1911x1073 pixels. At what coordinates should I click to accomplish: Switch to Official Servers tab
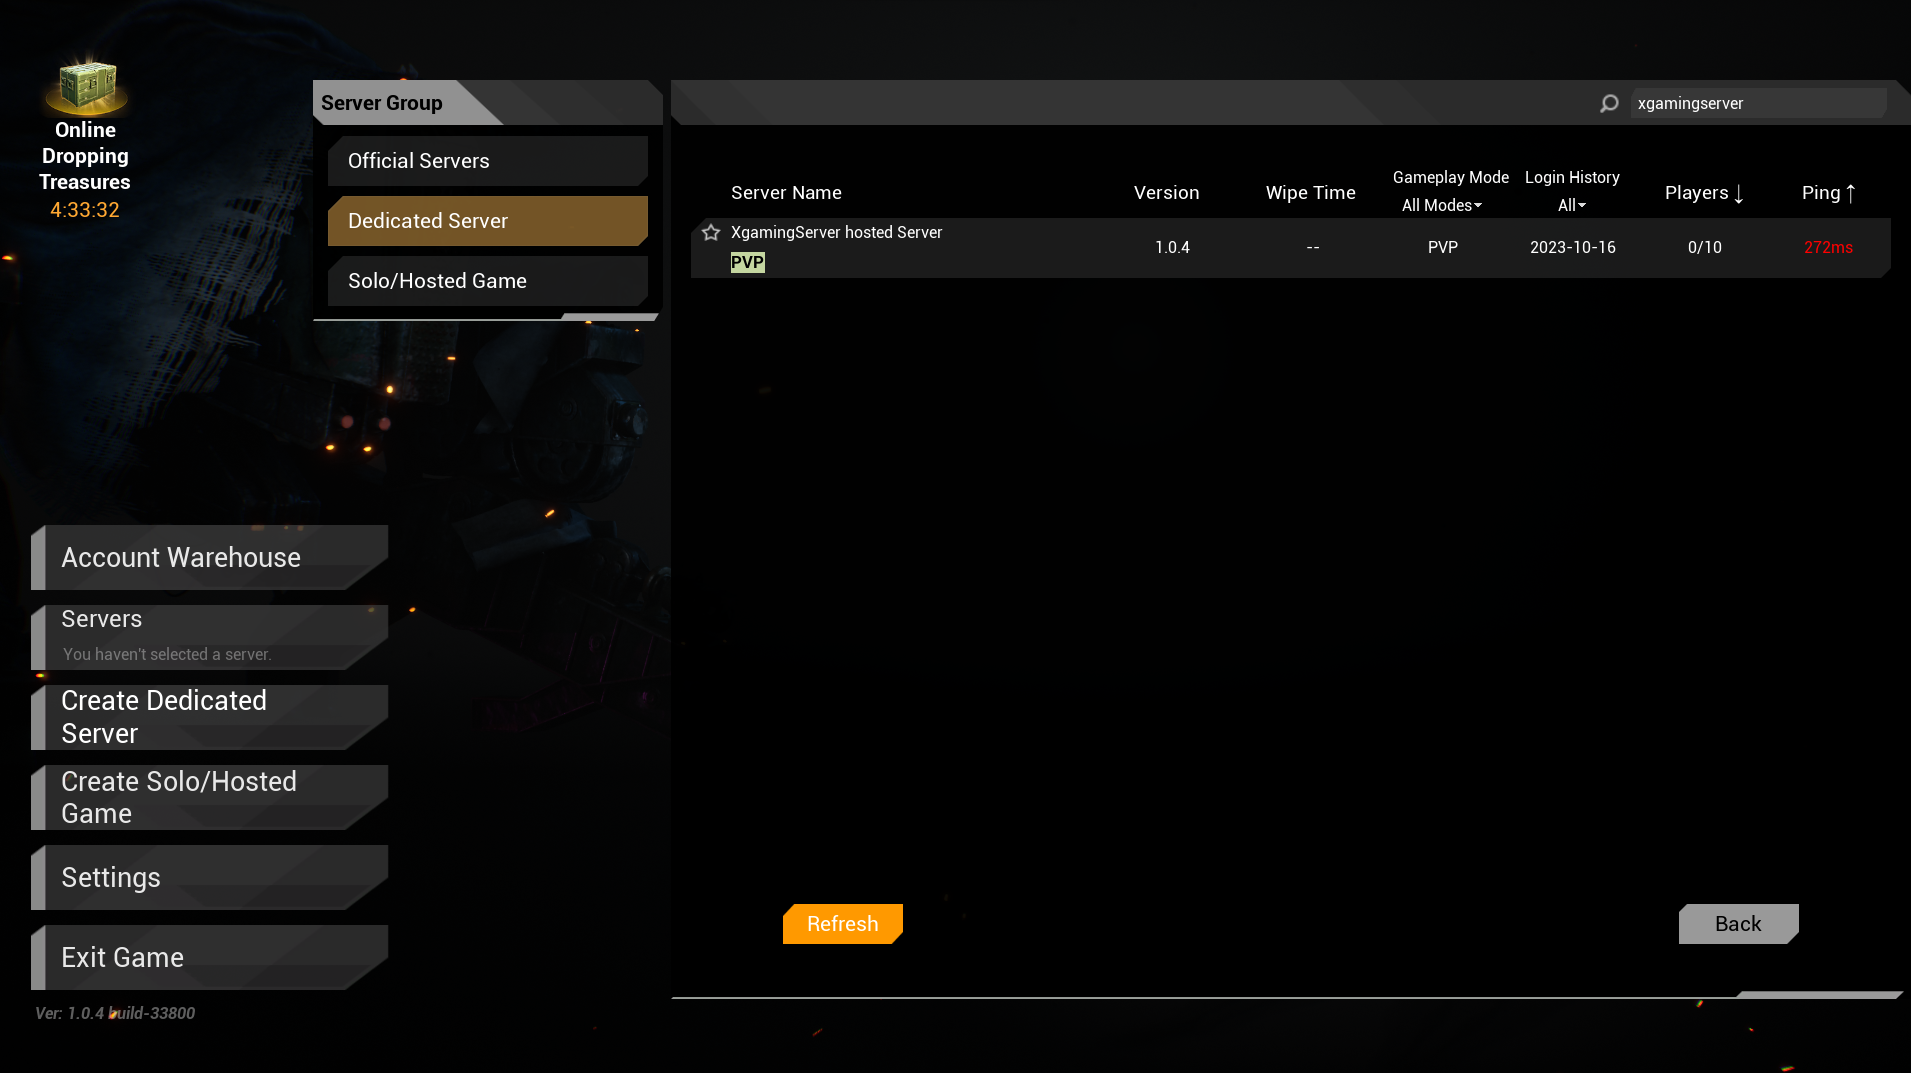click(x=487, y=161)
